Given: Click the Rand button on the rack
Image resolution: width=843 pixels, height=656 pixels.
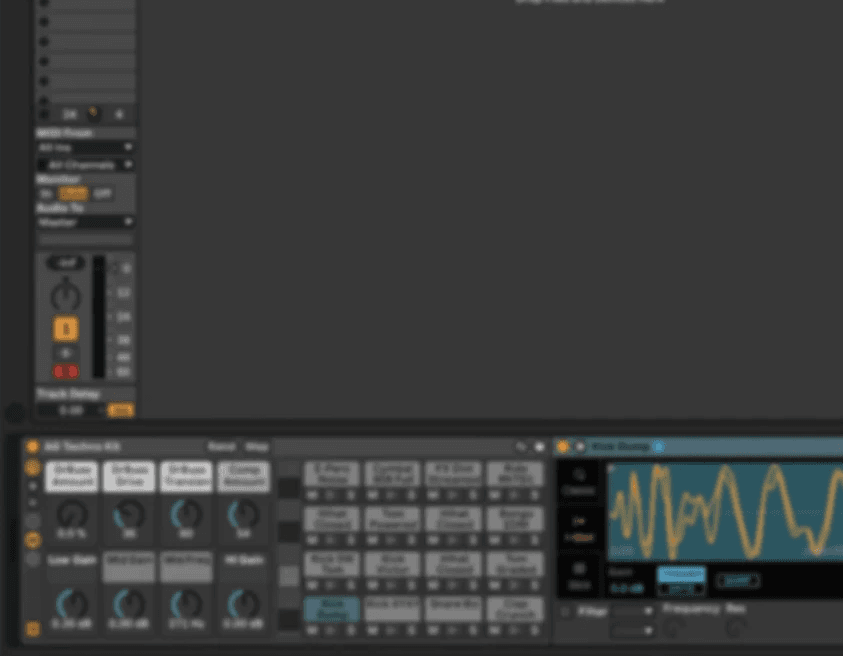Looking at the screenshot, I should (222, 447).
